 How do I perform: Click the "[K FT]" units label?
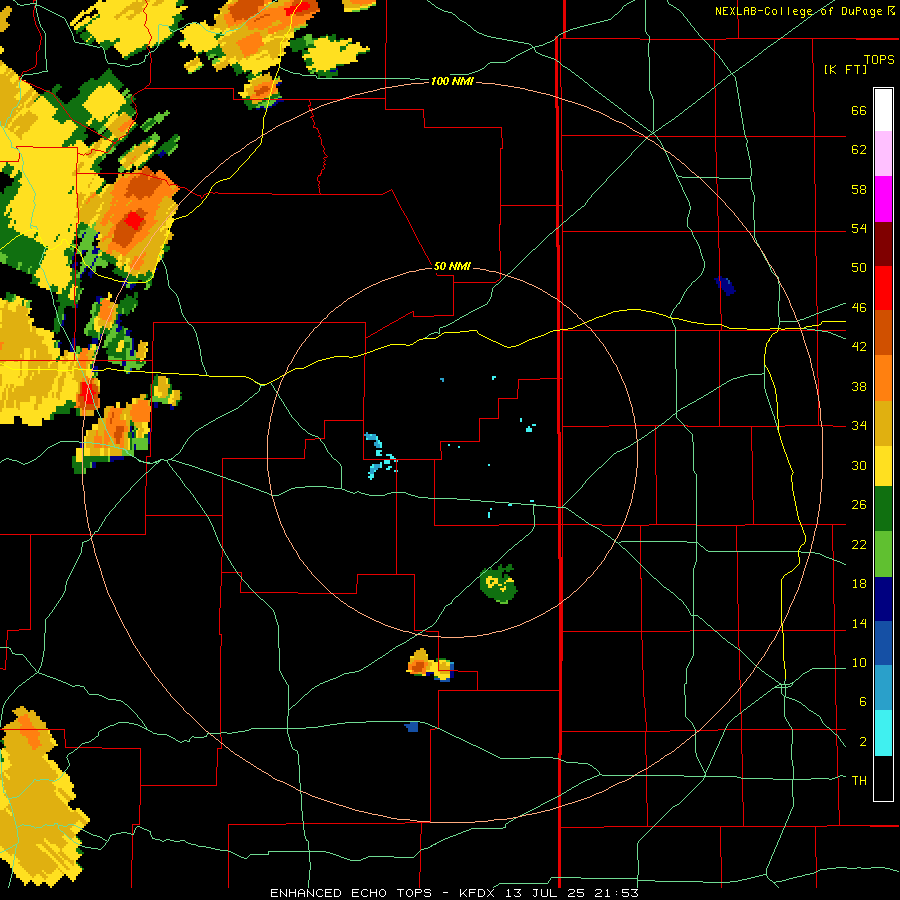coord(845,69)
